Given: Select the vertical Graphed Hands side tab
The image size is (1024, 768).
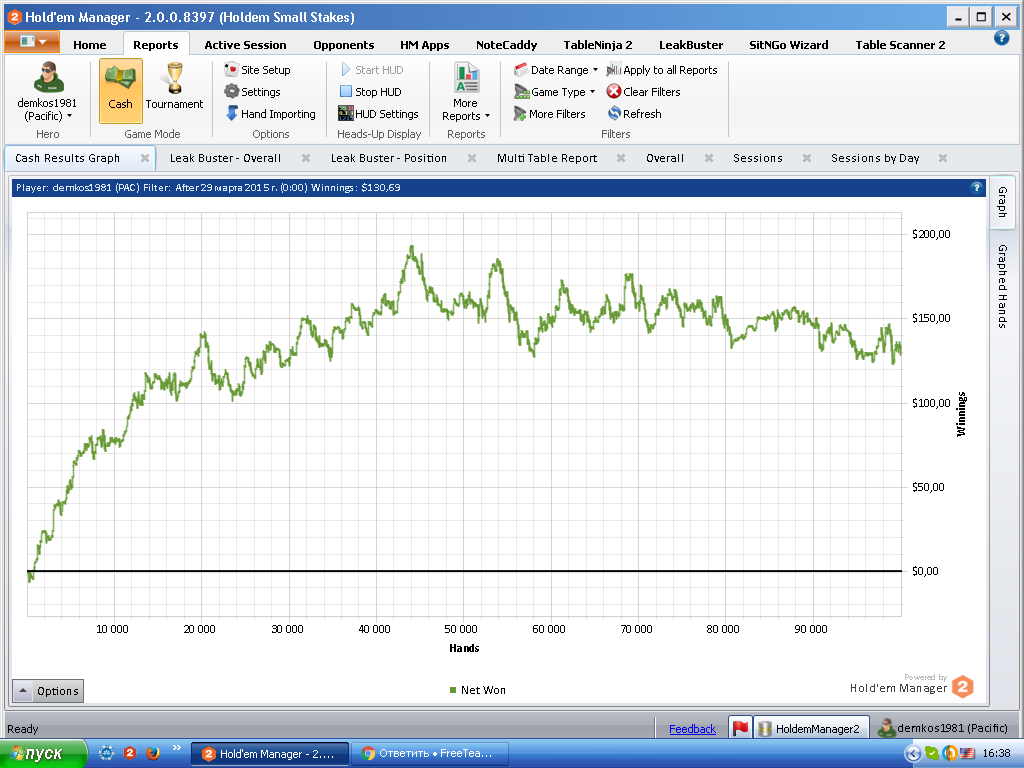Looking at the screenshot, I should point(1002,286).
